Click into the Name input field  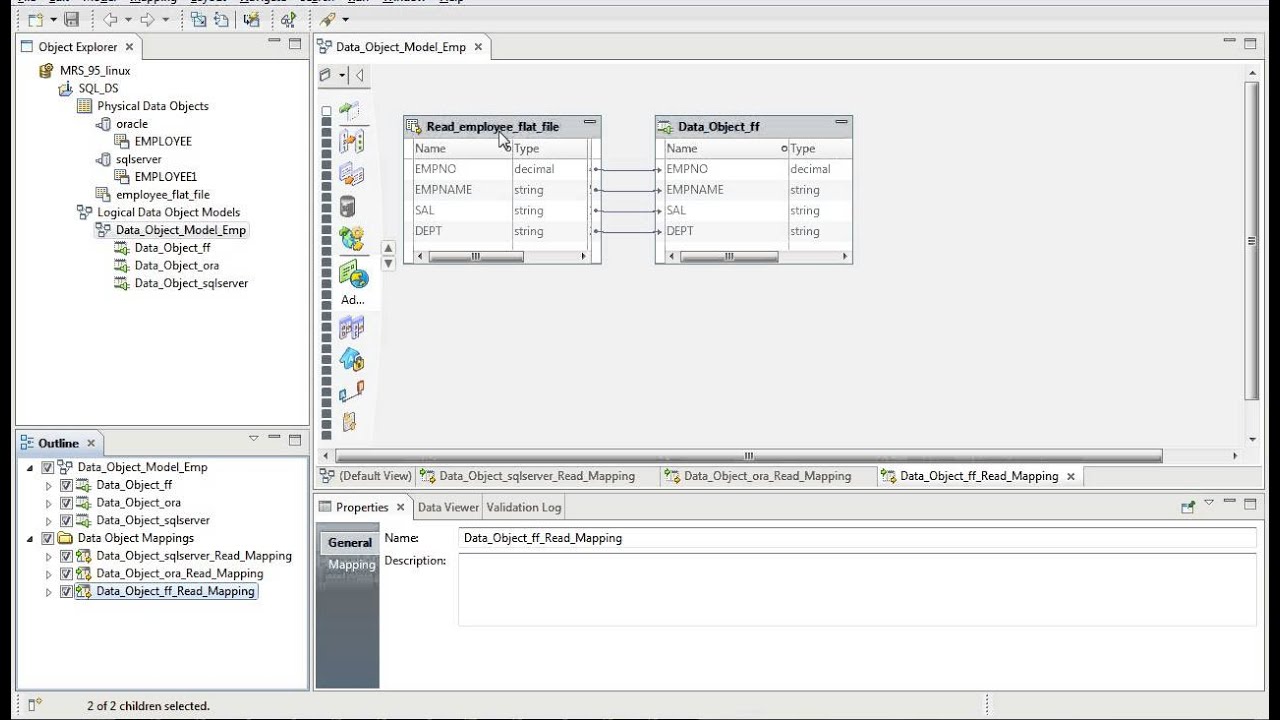[856, 538]
